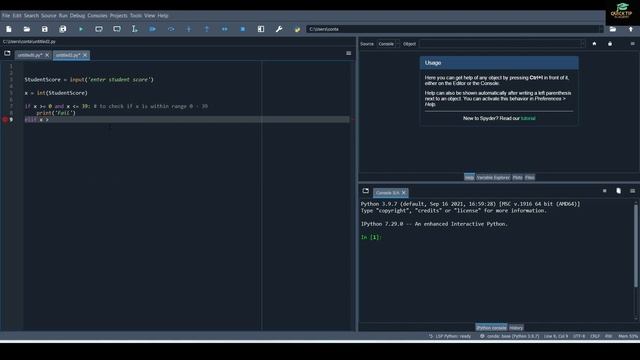Open the PYTHONPATH manager

coord(297,29)
